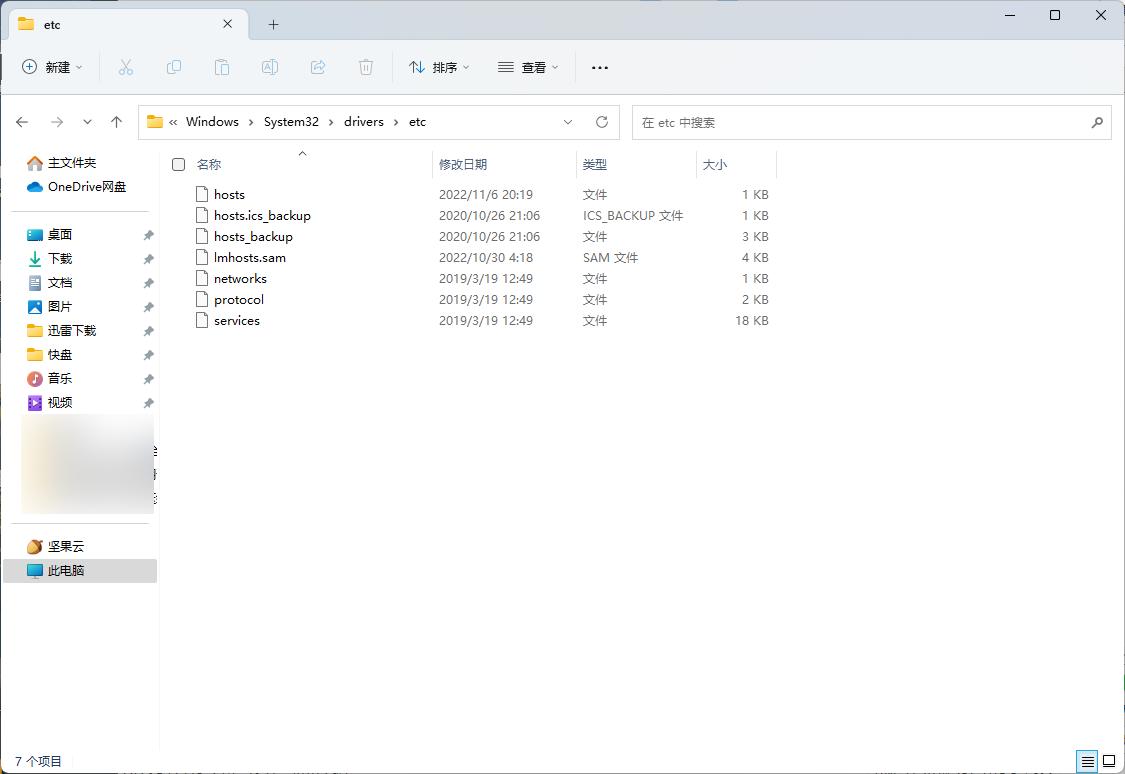Select the Cut icon in the toolbar

[x=126, y=67]
